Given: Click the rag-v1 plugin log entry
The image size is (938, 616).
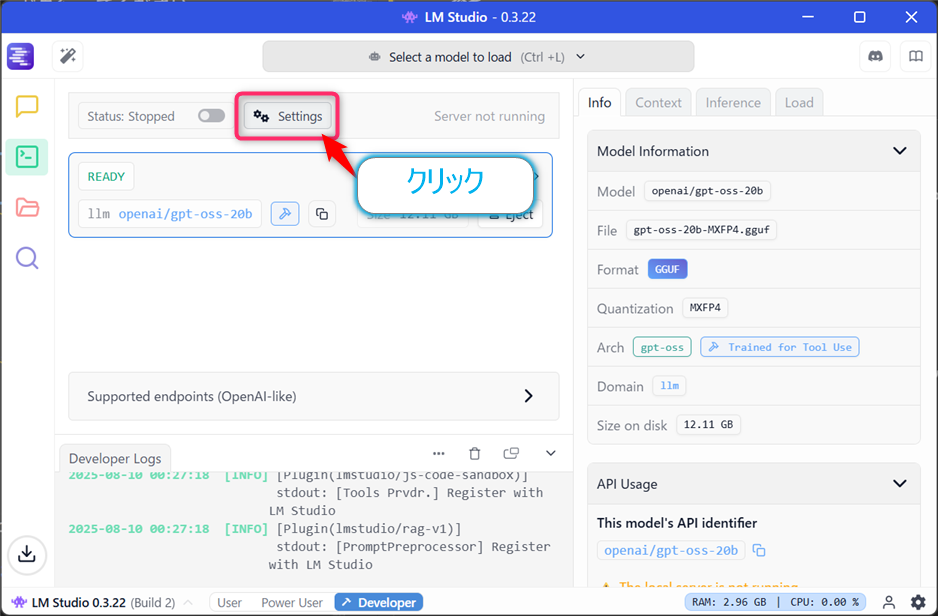Looking at the screenshot, I should coord(309,547).
